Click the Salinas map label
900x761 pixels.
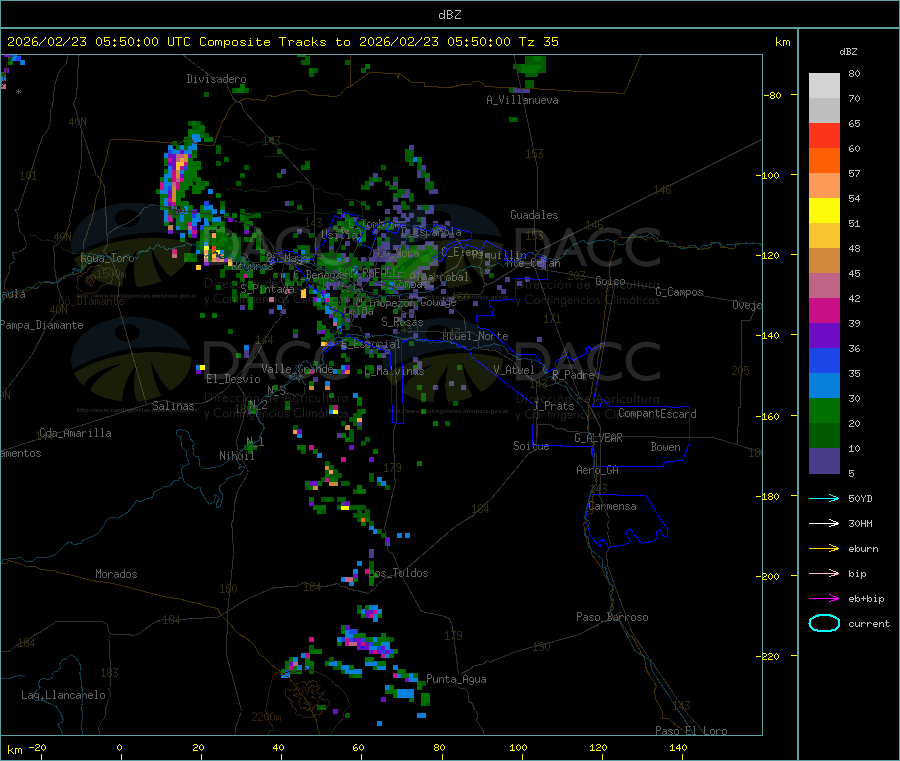(173, 406)
